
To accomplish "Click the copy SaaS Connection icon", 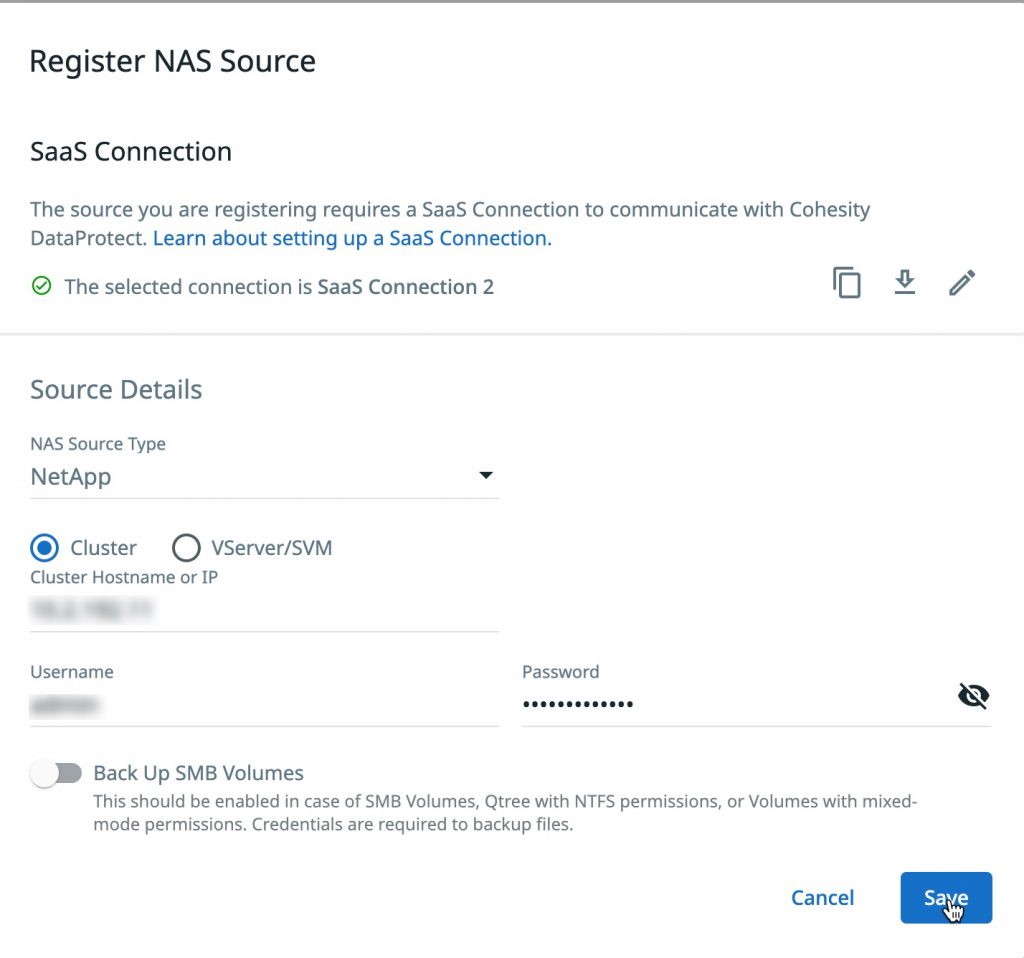I will click(x=847, y=283).
